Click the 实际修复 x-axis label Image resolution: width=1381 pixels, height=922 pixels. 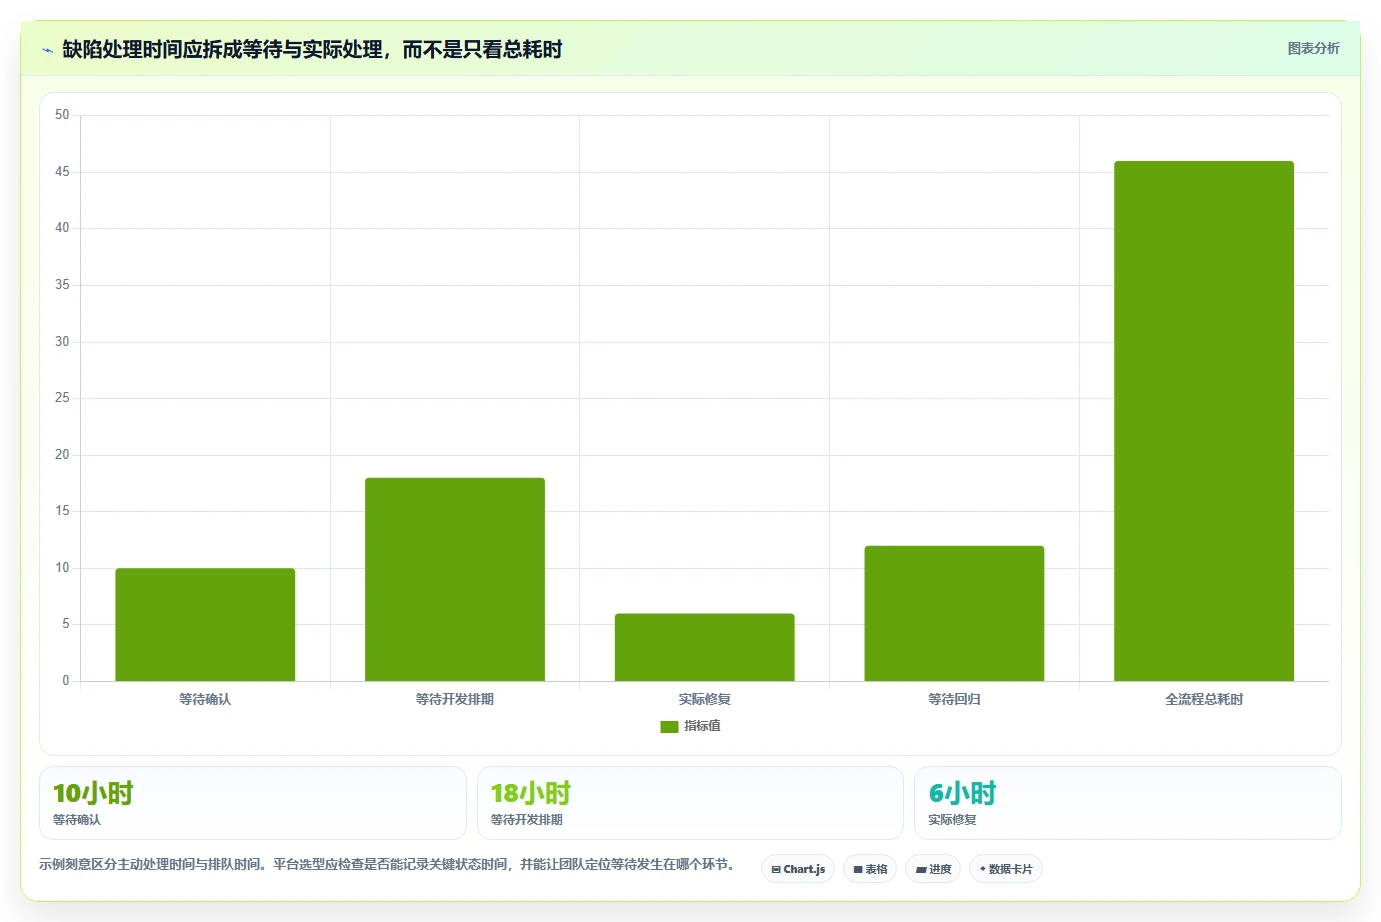click(x=705, y=699)
